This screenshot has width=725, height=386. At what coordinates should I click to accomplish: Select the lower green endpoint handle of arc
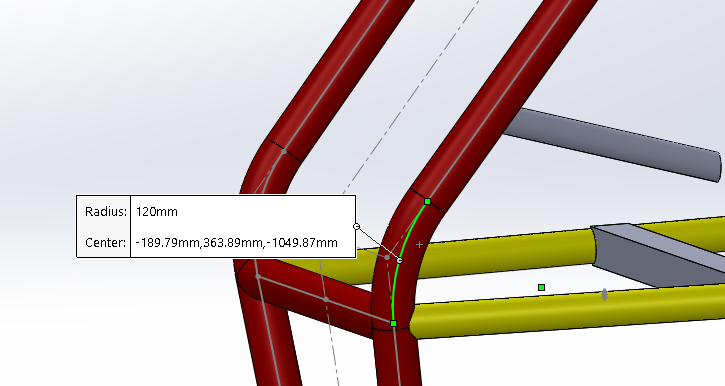click(x=393, y=324)
